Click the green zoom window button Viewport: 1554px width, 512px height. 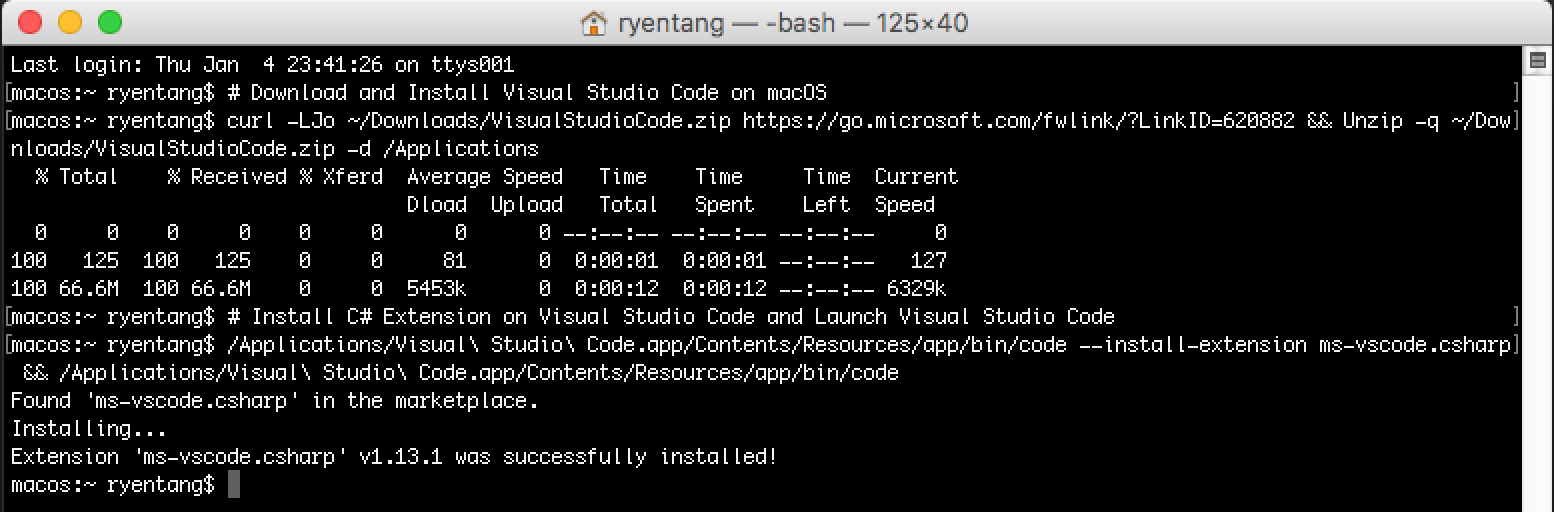[x=110, y=22]
